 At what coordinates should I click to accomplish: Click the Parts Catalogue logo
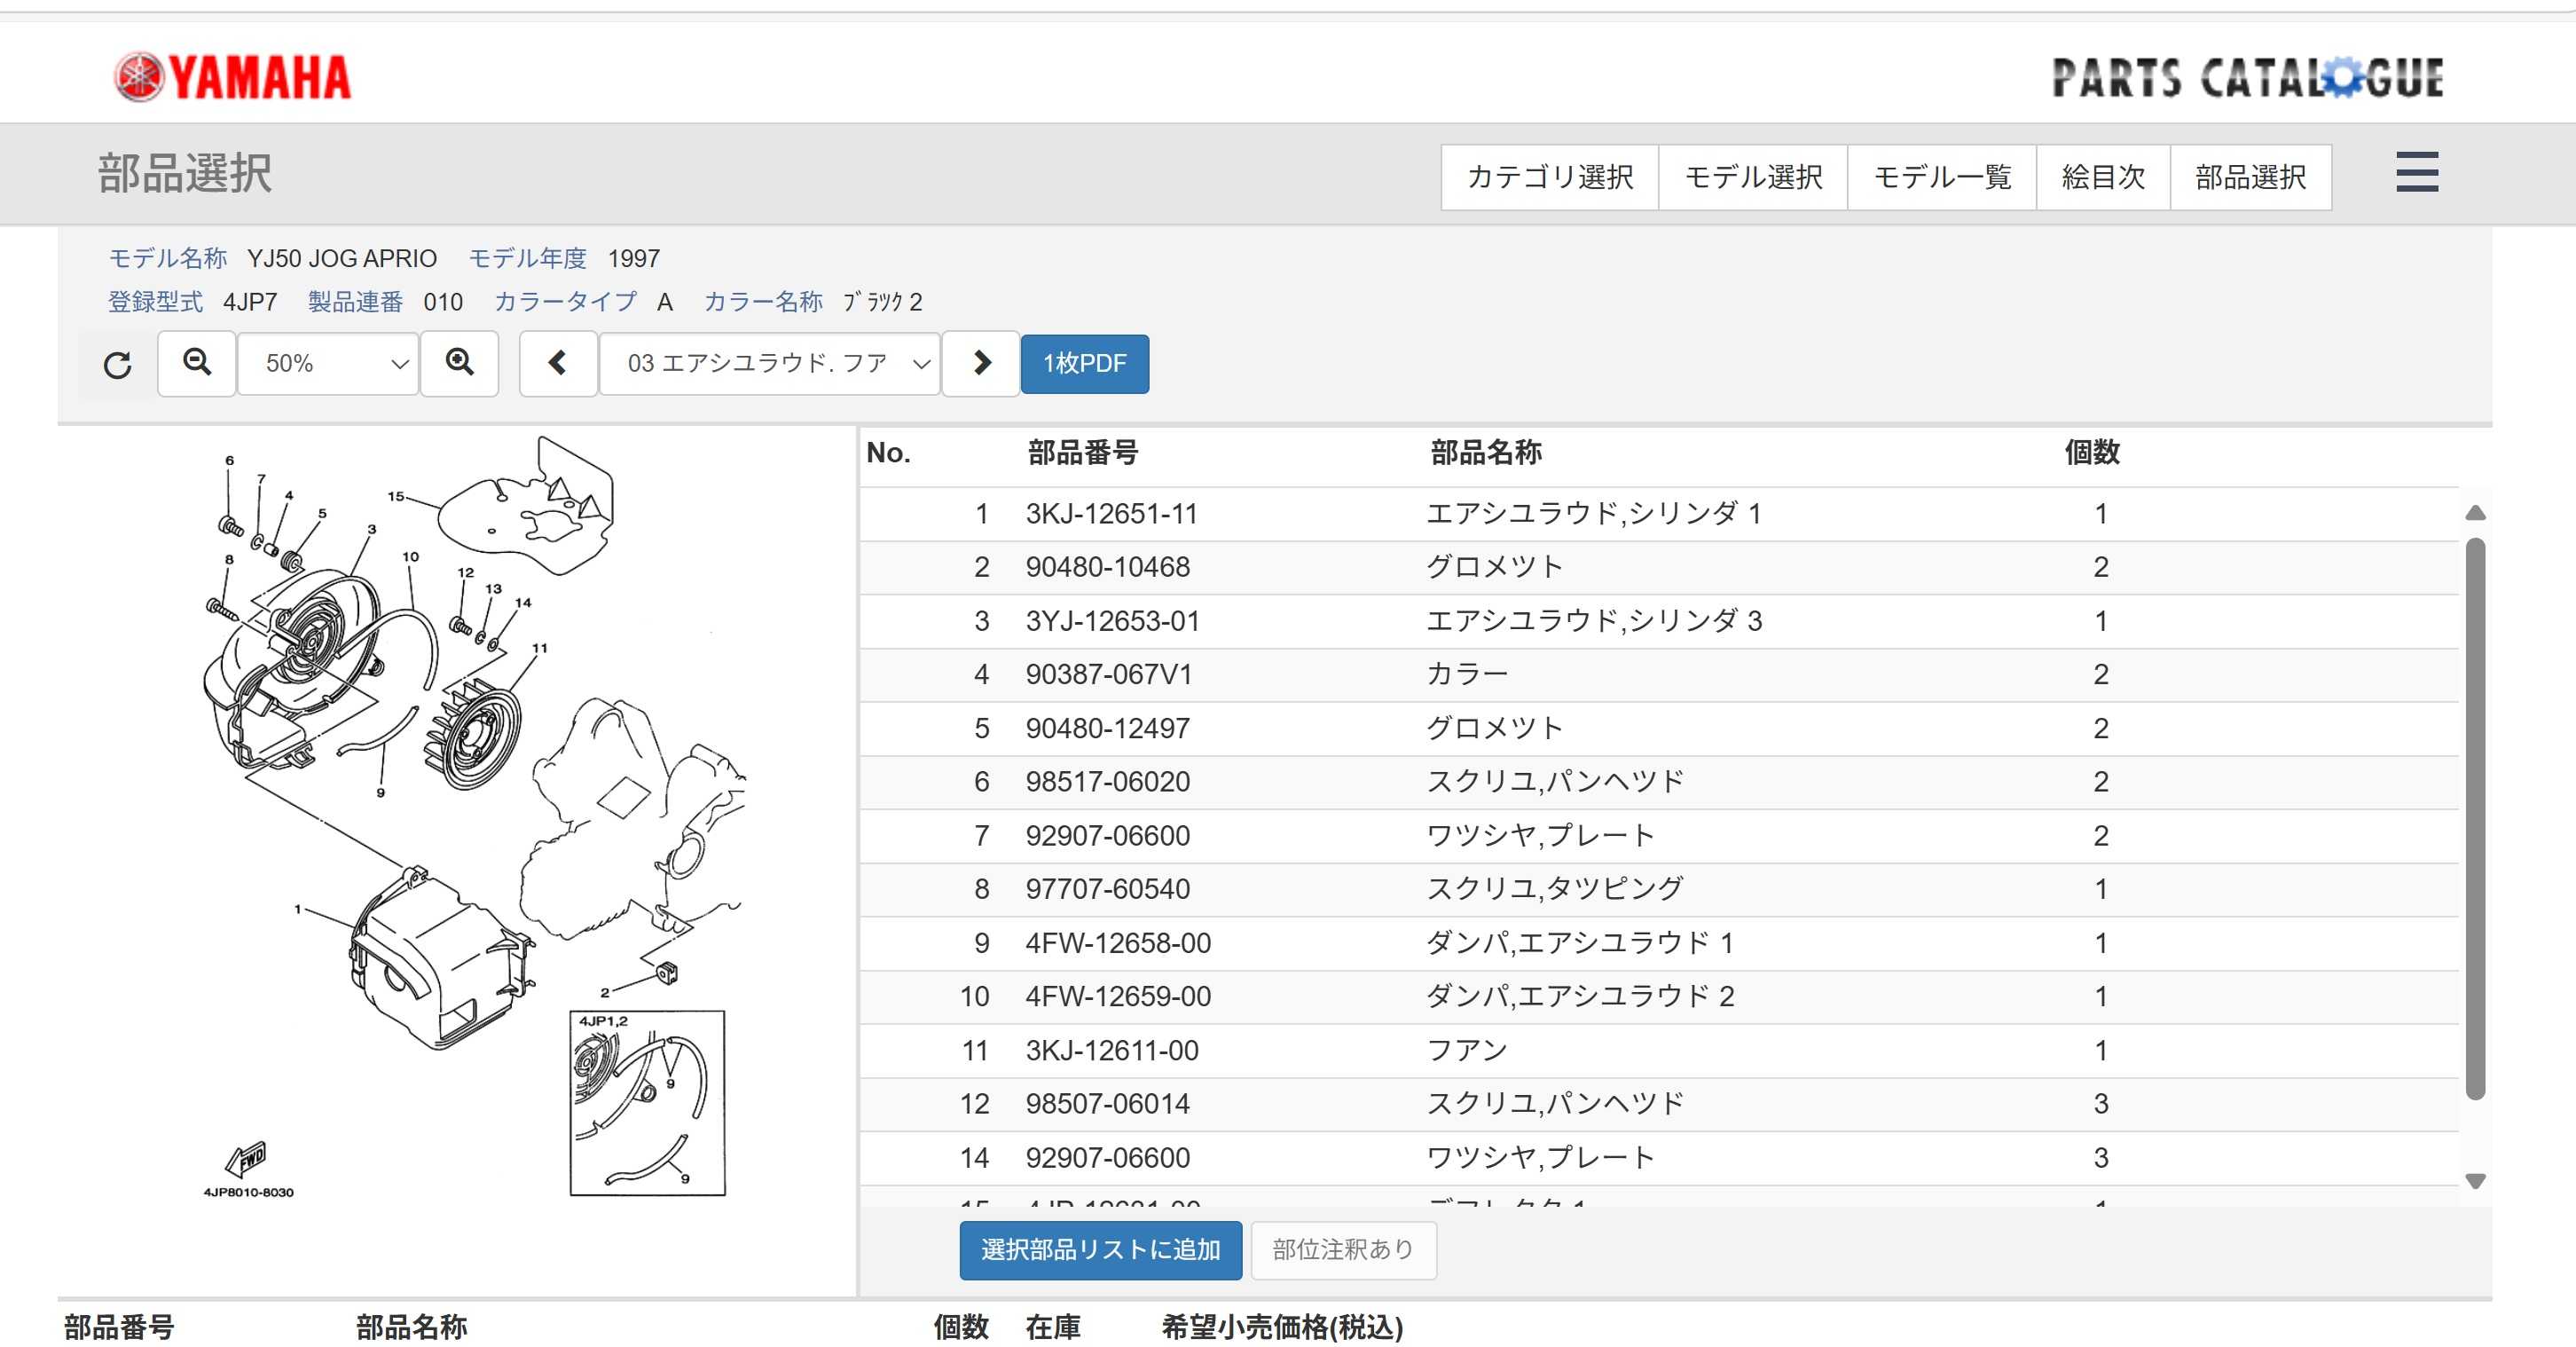point(2247,78)
